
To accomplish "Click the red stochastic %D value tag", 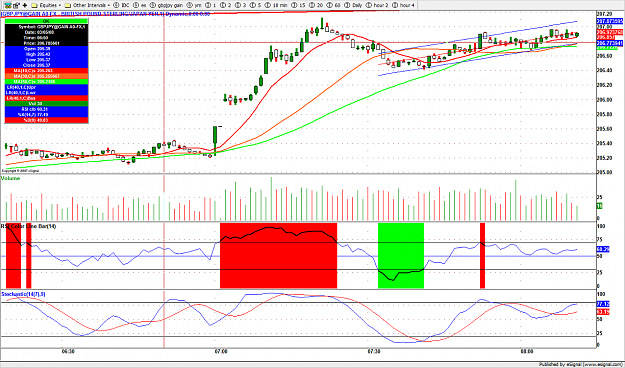I will [x=603, y=312].
